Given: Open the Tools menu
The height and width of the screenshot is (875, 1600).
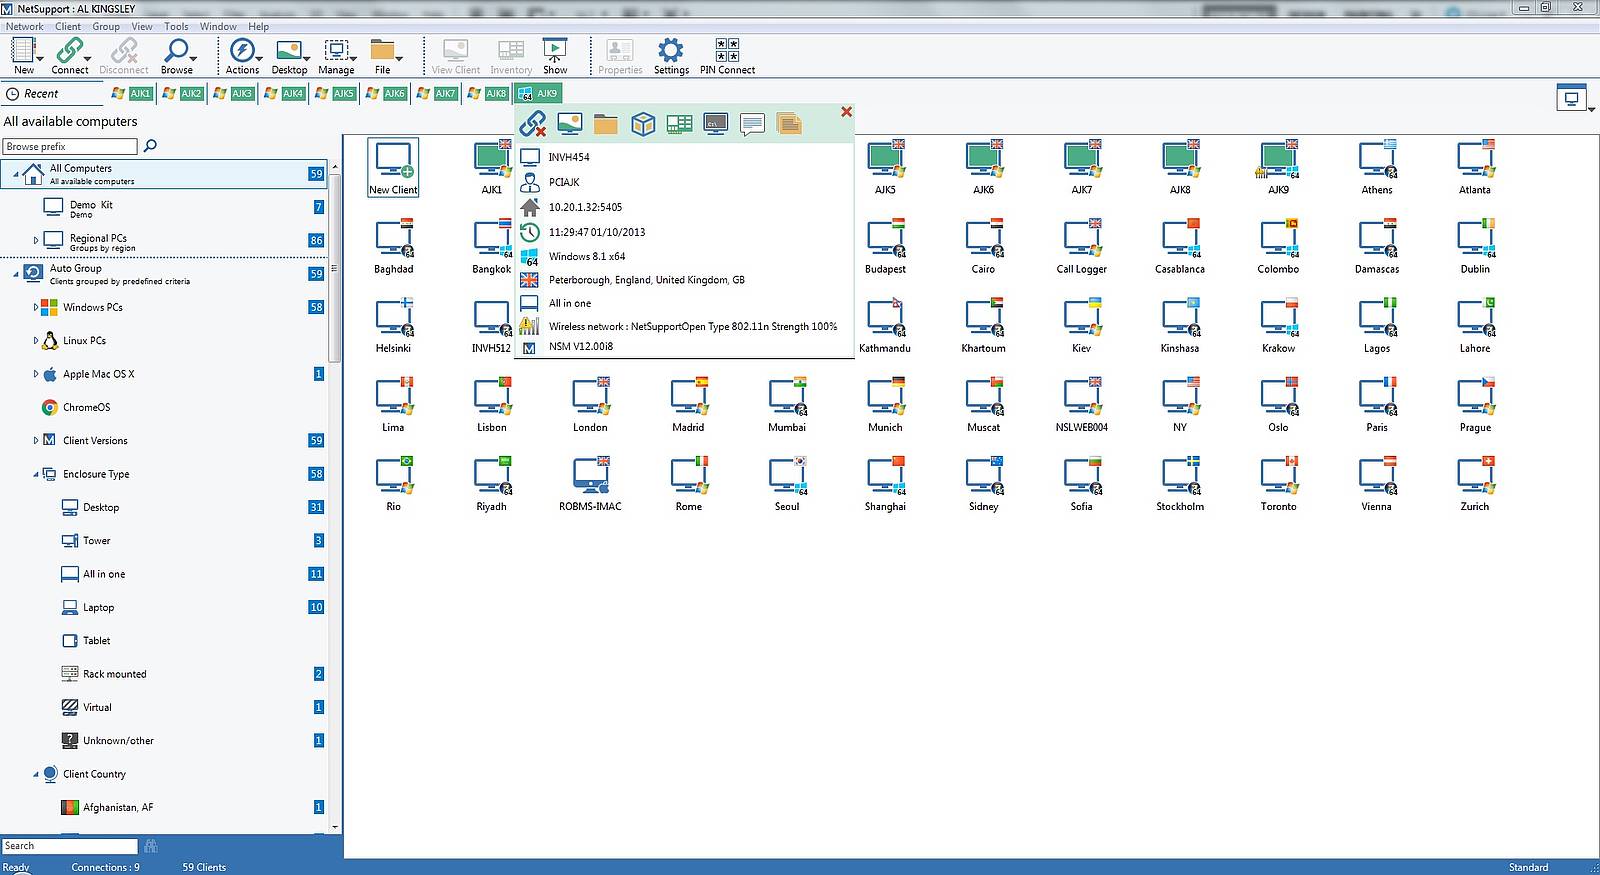Looking at the screenshot, I should pos(176,26).
